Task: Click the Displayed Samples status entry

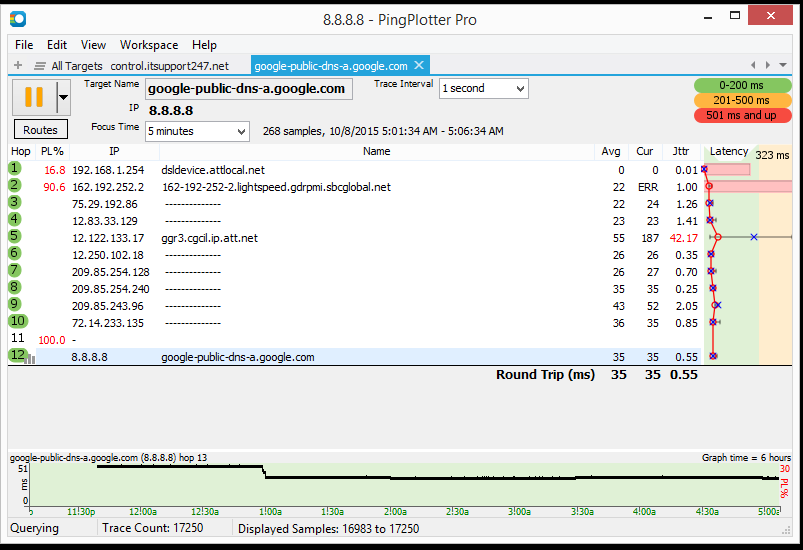Action: [328, 528]
